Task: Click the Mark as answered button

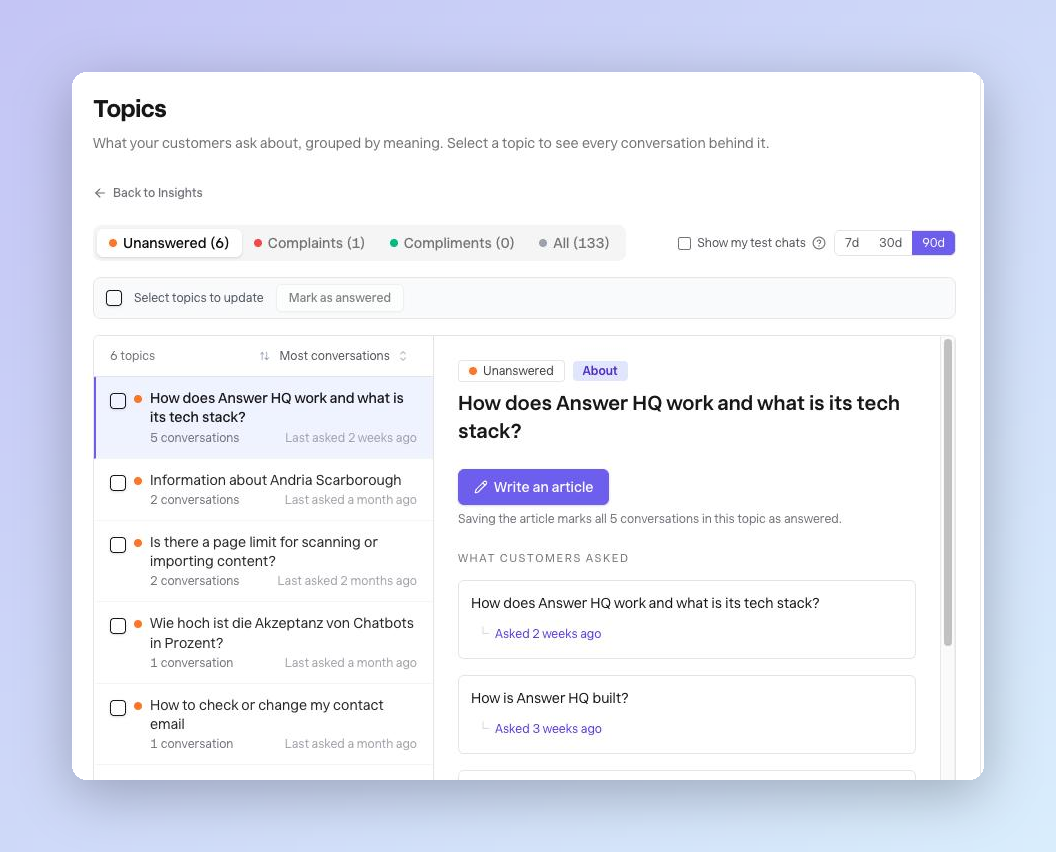Action: click(x=340, y=298)
